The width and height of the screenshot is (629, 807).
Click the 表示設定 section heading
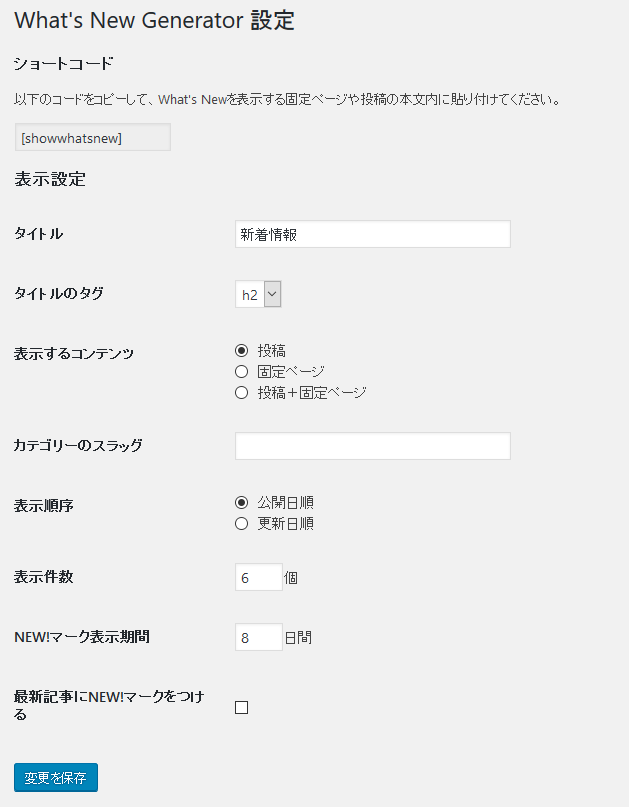50,180
